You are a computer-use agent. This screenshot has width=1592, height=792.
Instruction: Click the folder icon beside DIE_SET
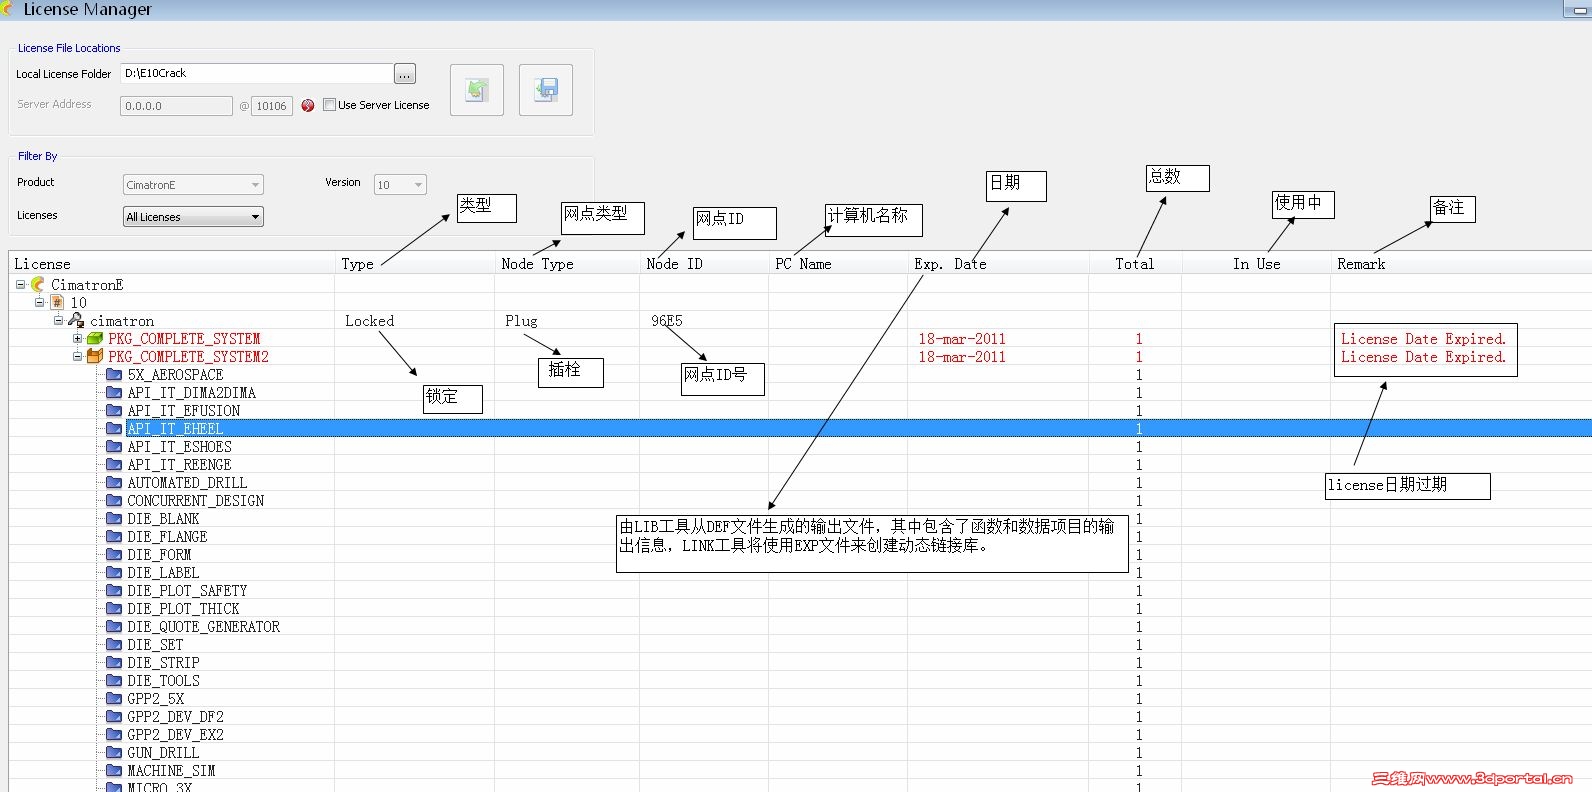pyautogui.click(x=114, y=645)
